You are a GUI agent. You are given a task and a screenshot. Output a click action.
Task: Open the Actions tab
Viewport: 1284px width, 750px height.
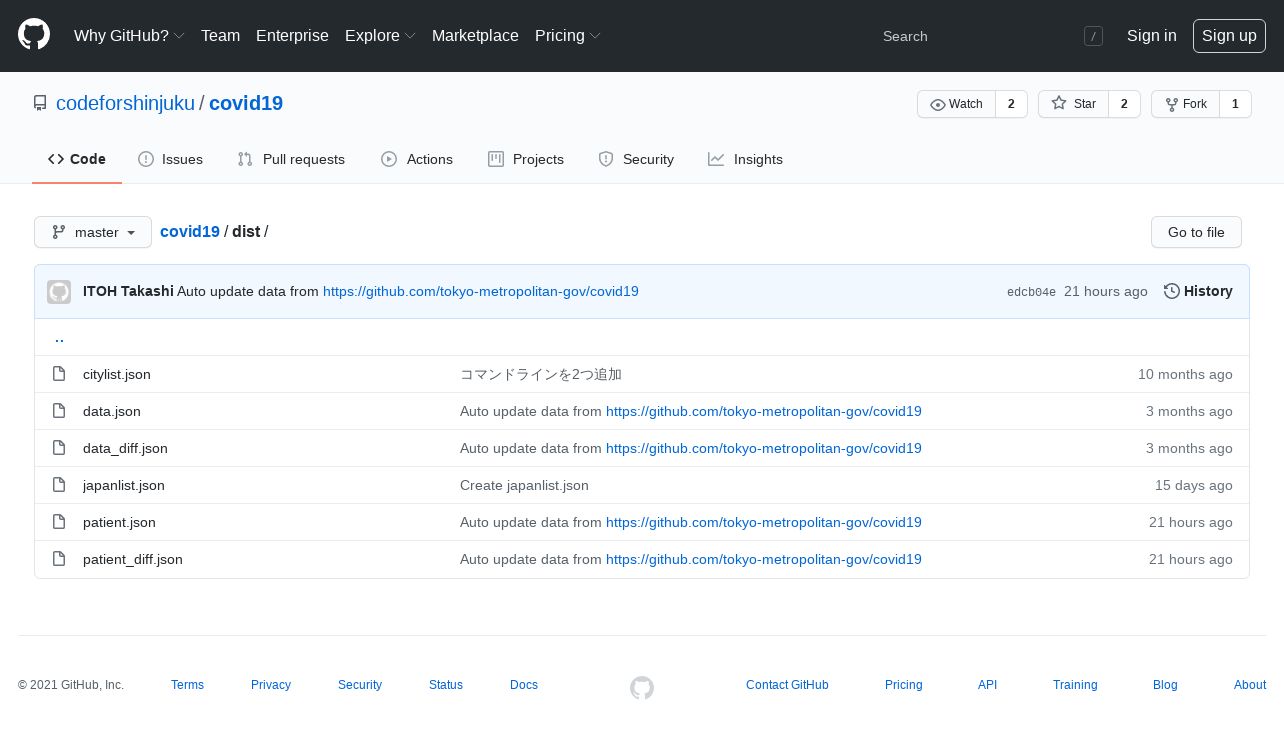click(417, 159)
